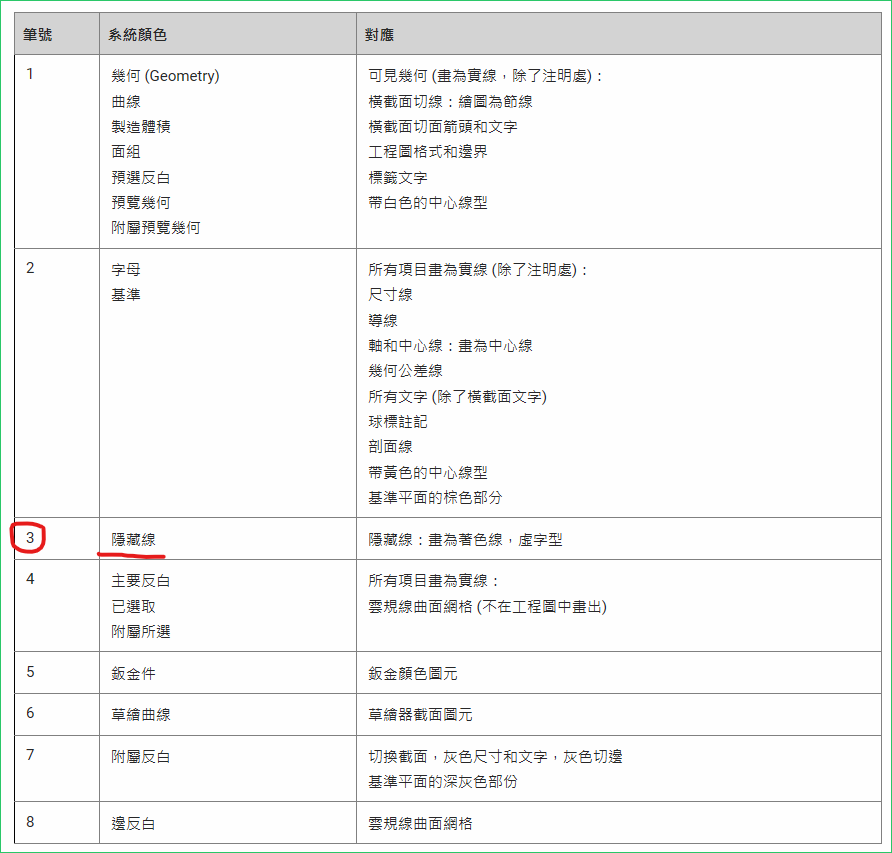
Task: Select the 鈑金顏色圖元 cell text
Action: tap(413, 674)
